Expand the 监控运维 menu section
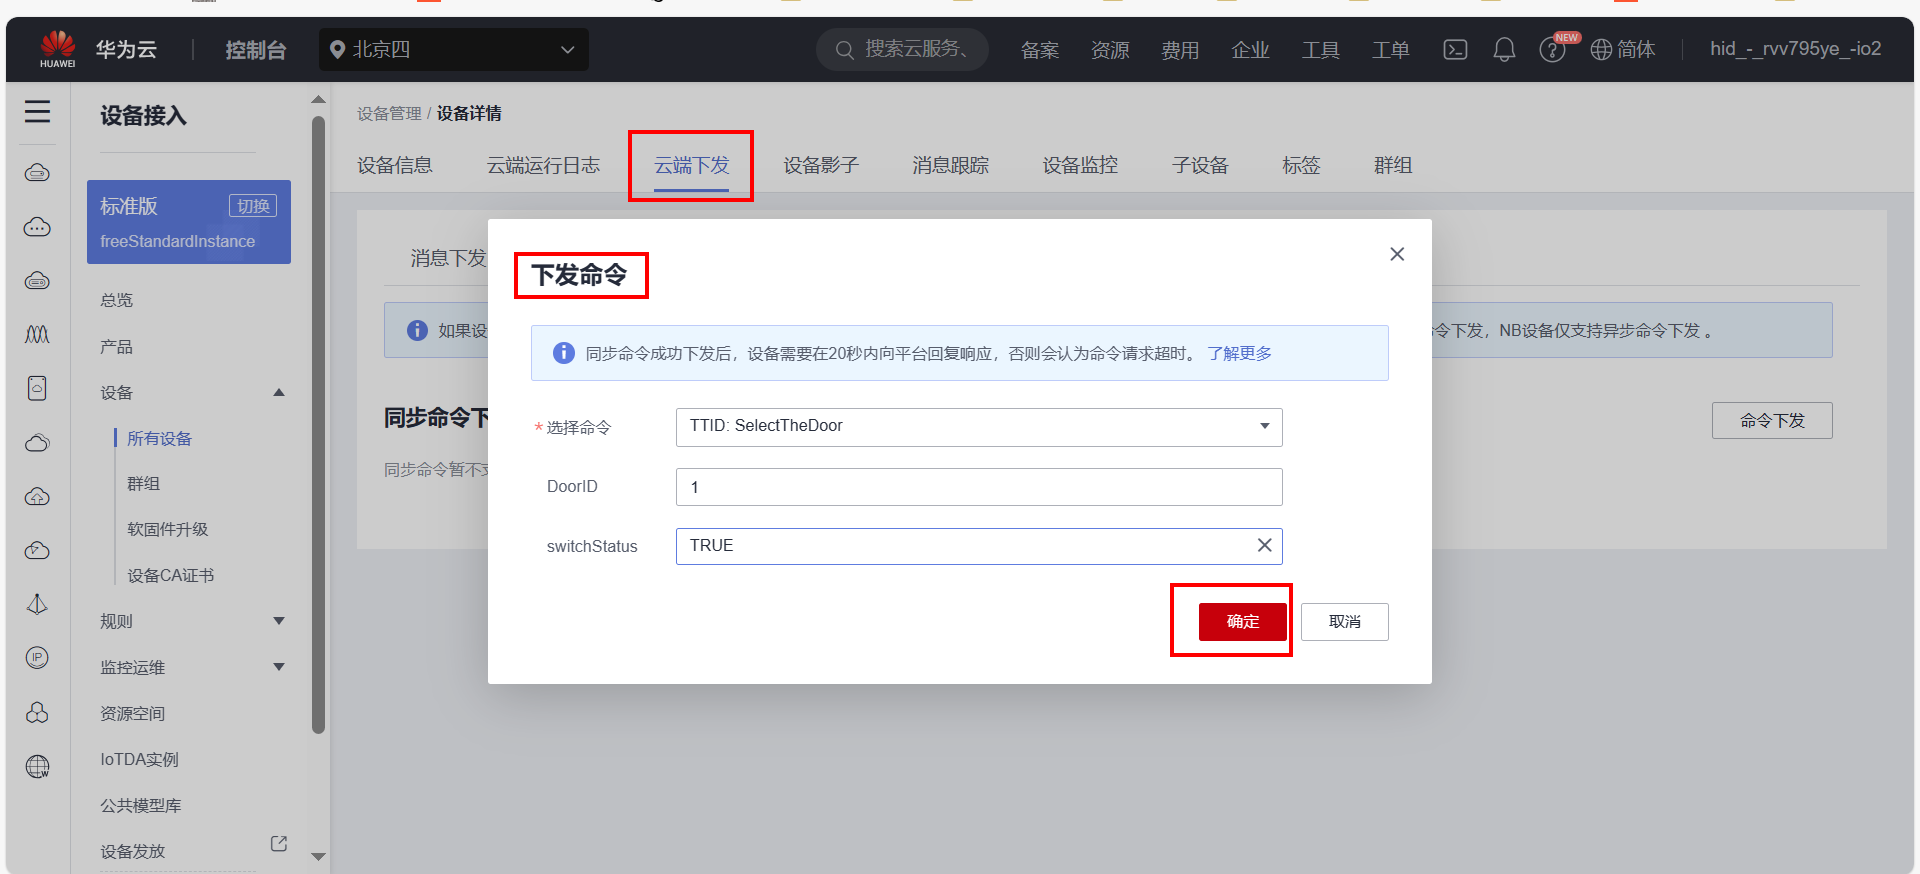The width and height of the screenshot is (1920, 874). click(x=279, y=667)
